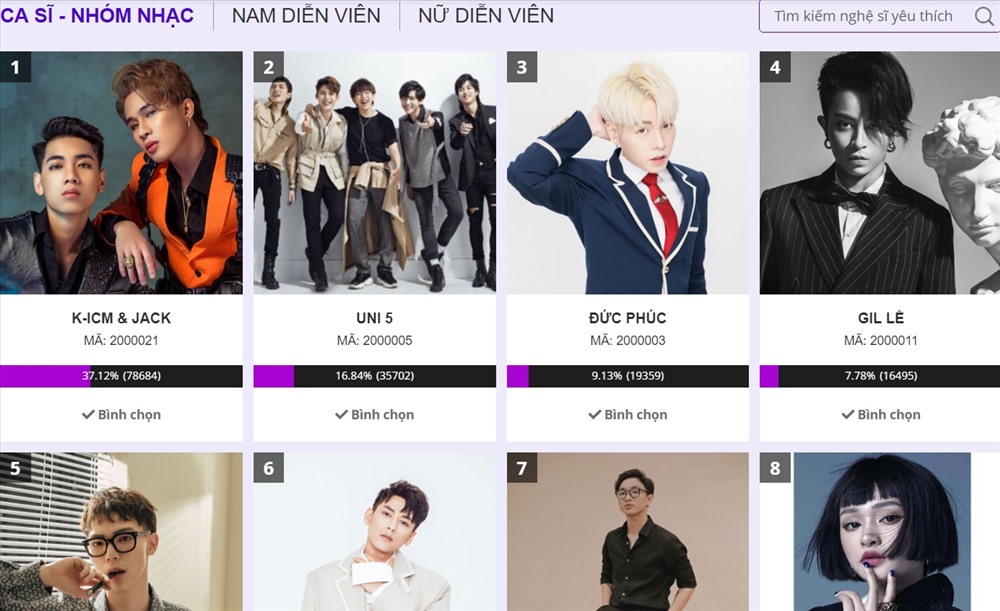Vote for GIL LÊ with Bình chọn
The image size is (1000, 611).
[x=881, y=415]
